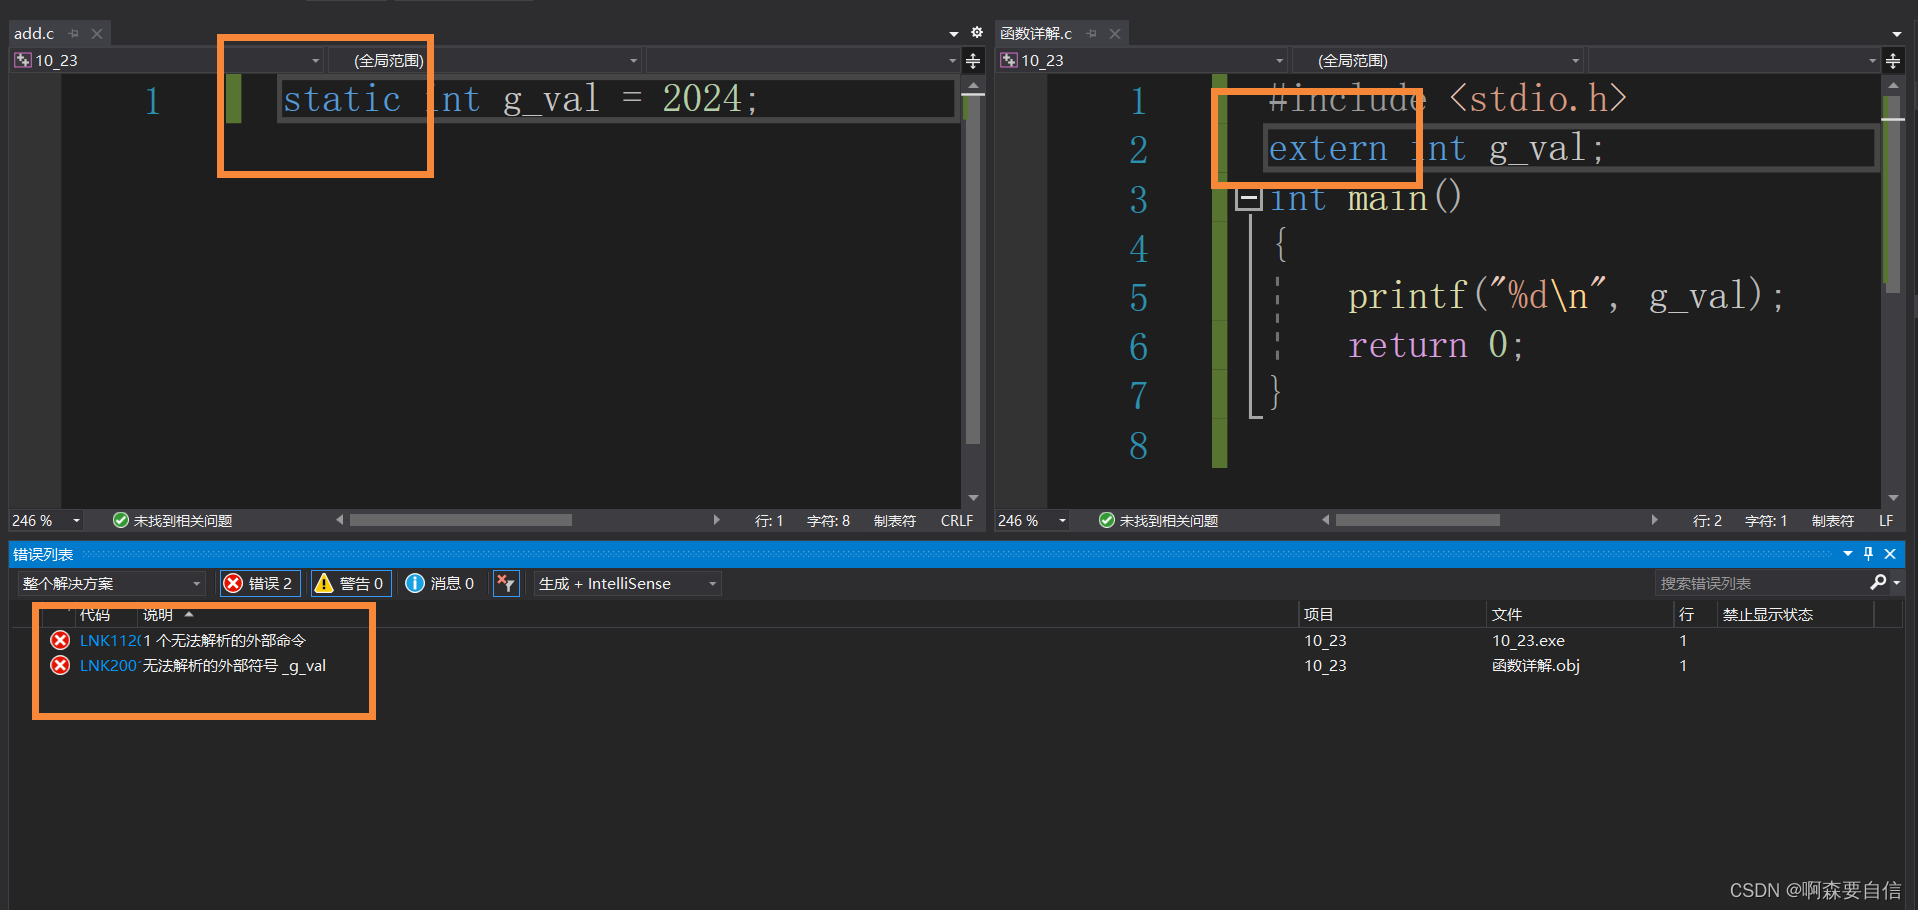
Task: Open left pane active files dropdown arrow
Action: (954, 34)
